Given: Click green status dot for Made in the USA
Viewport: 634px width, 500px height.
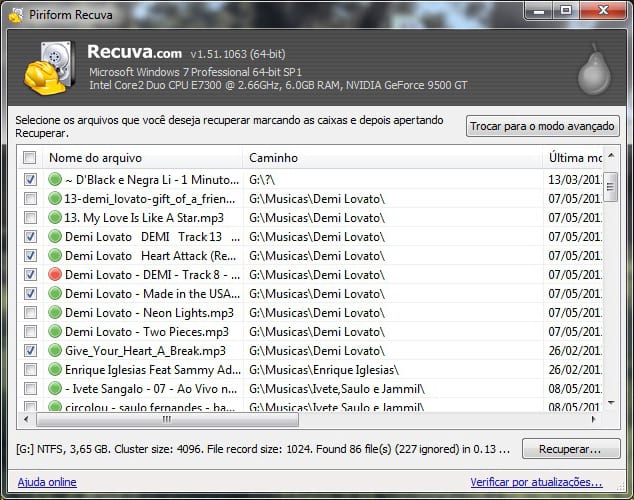Looking at the screenshot, I should 55,293.
